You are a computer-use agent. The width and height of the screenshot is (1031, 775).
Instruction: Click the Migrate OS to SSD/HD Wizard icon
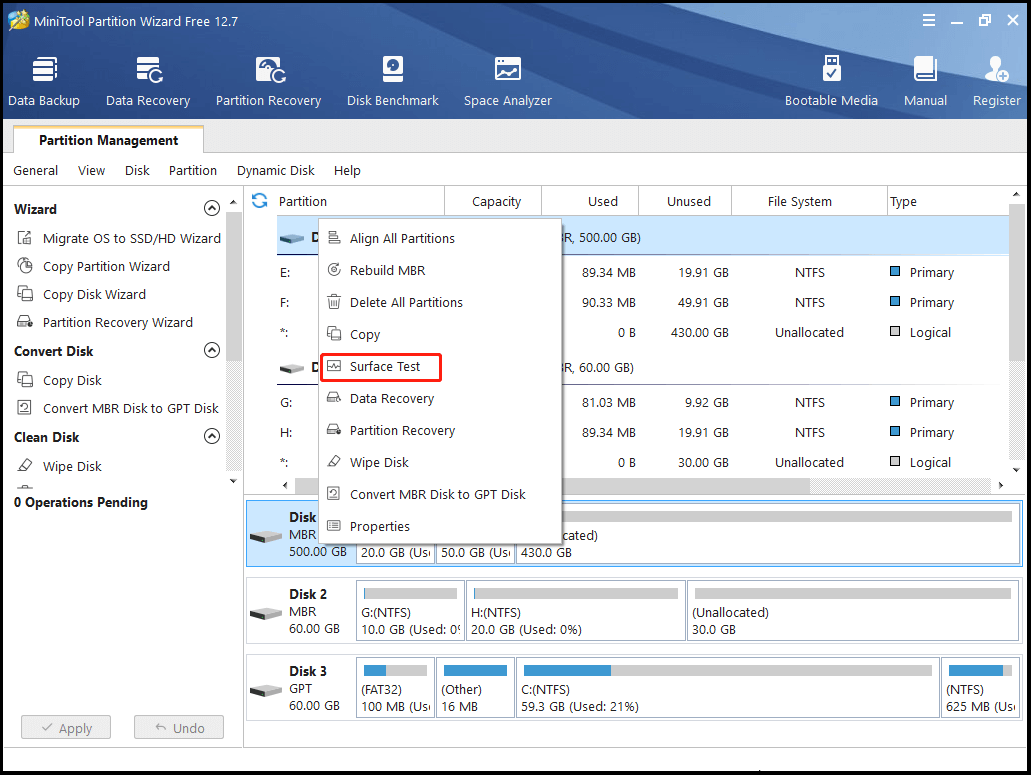(25, 238)
